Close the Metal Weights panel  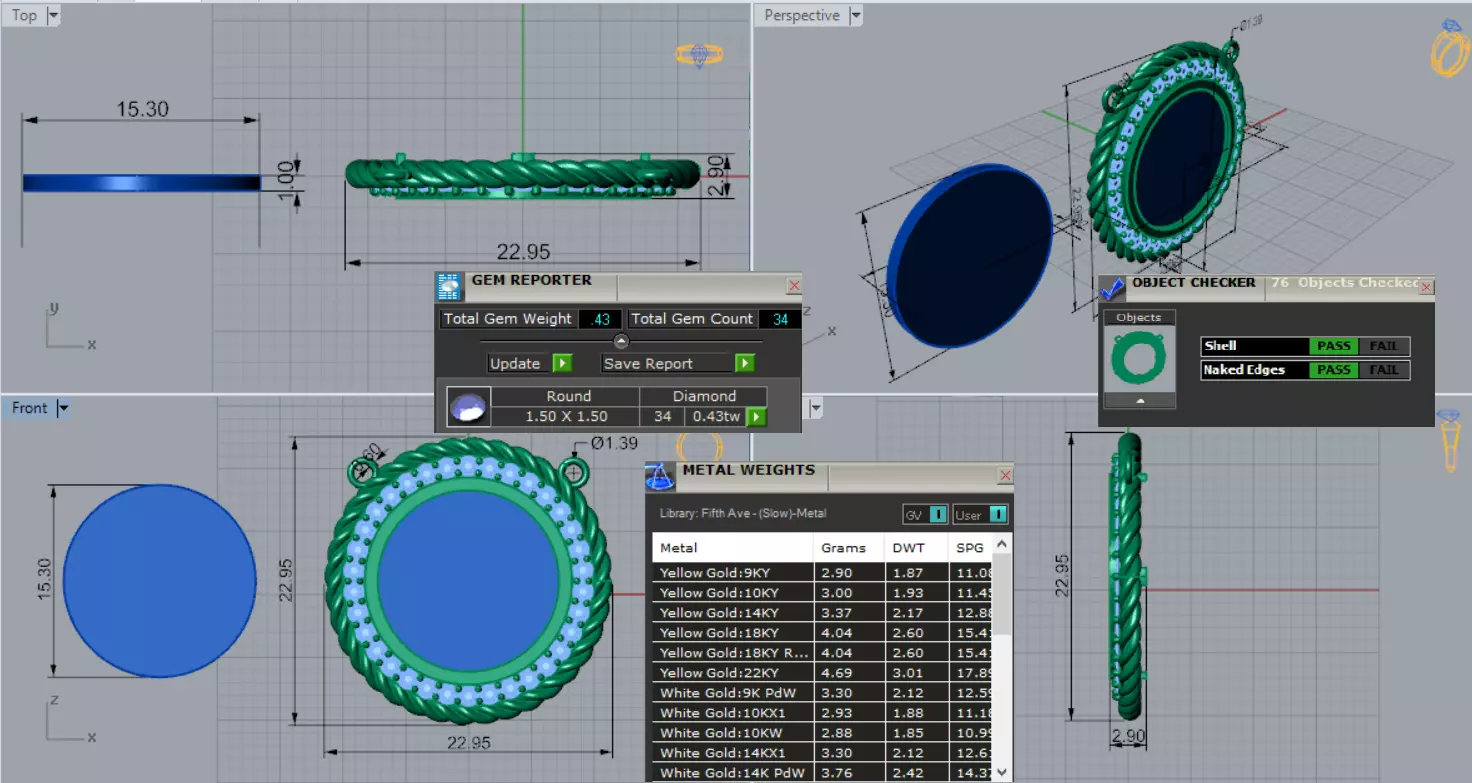coord(1005,476)
